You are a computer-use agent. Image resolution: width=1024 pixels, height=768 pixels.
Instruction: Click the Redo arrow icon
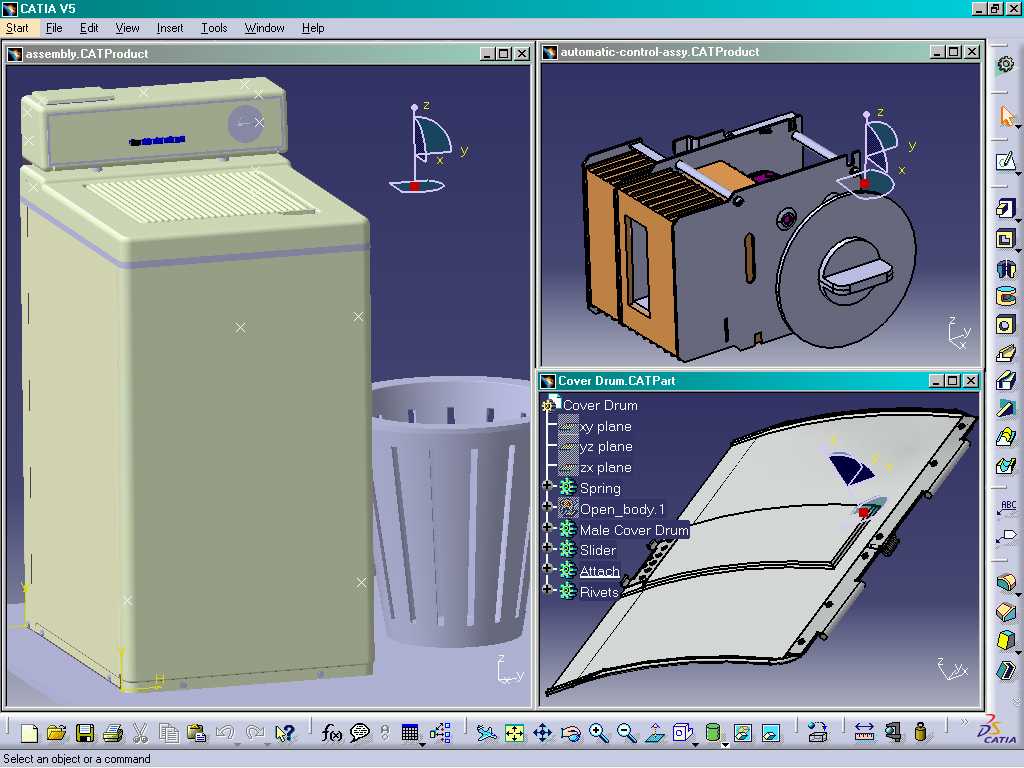coord(255,733)
